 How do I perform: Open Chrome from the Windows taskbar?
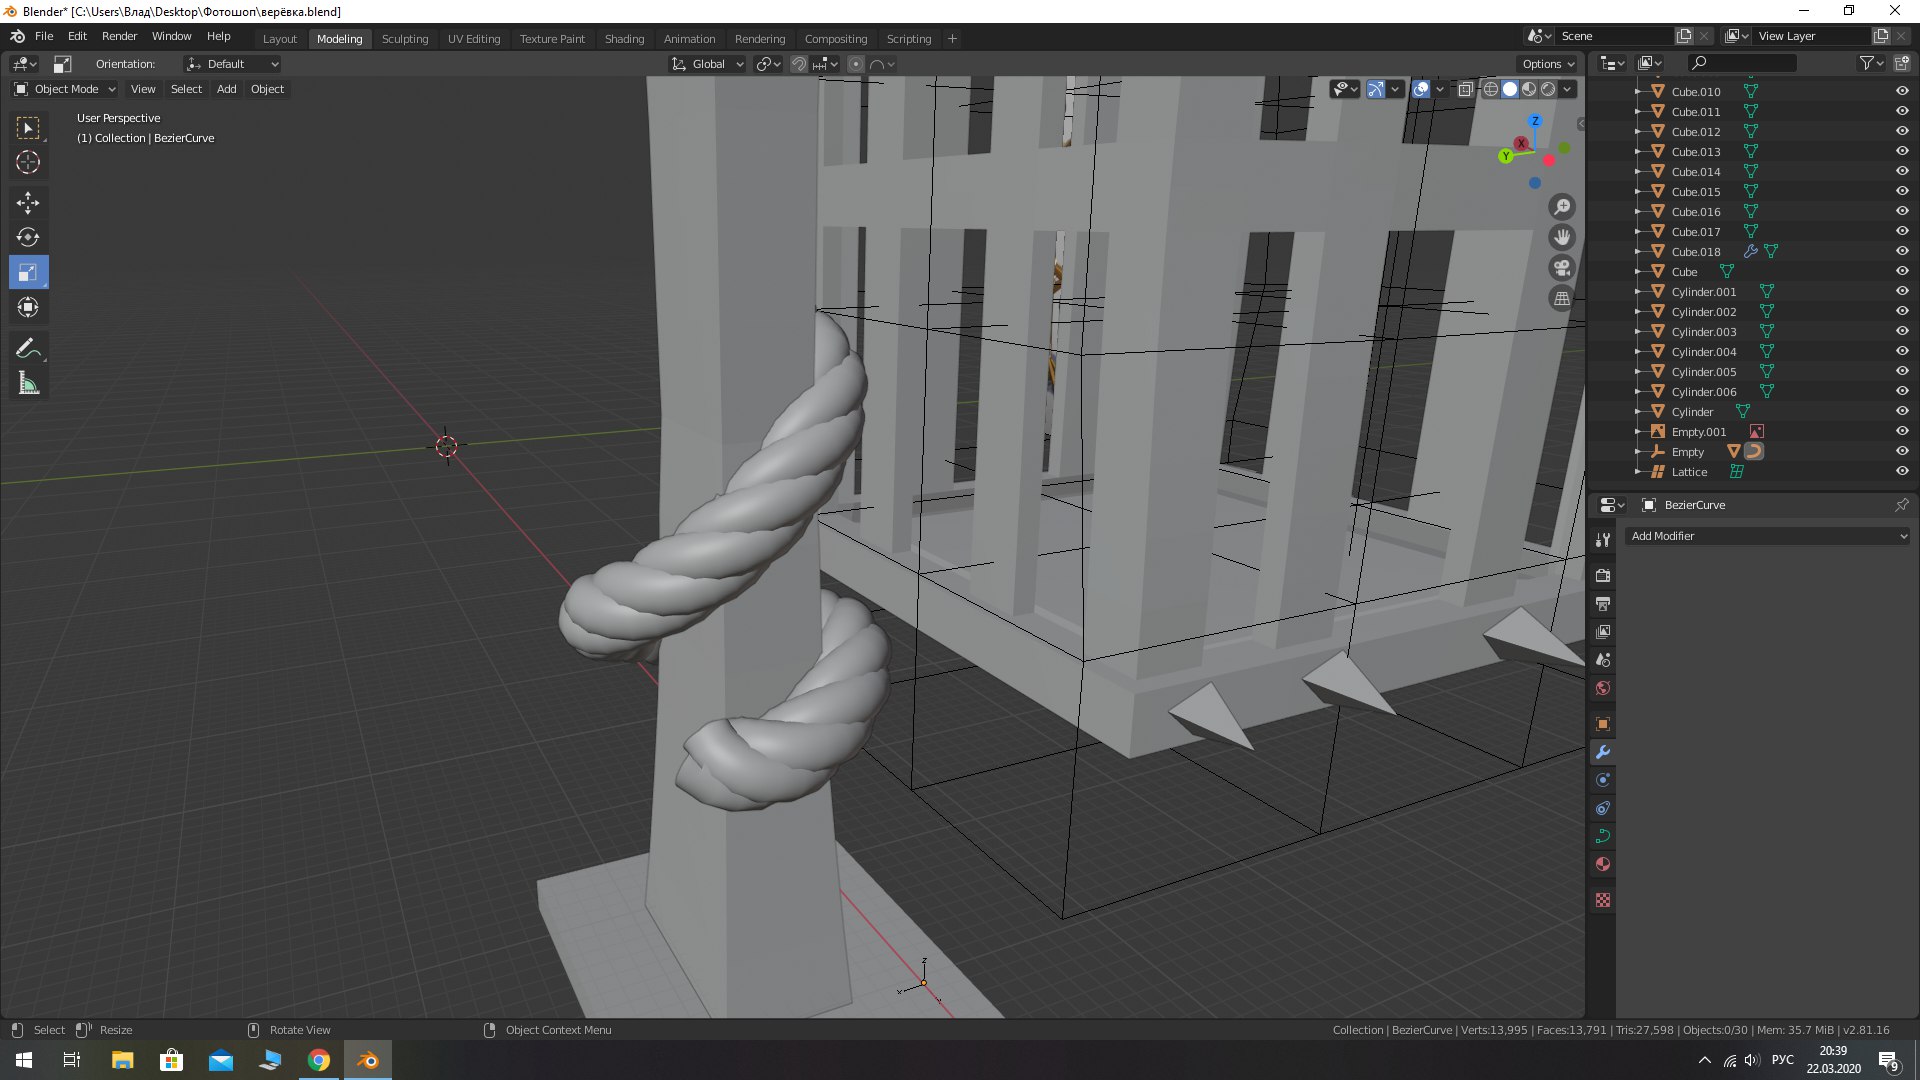coord(319,1060)
